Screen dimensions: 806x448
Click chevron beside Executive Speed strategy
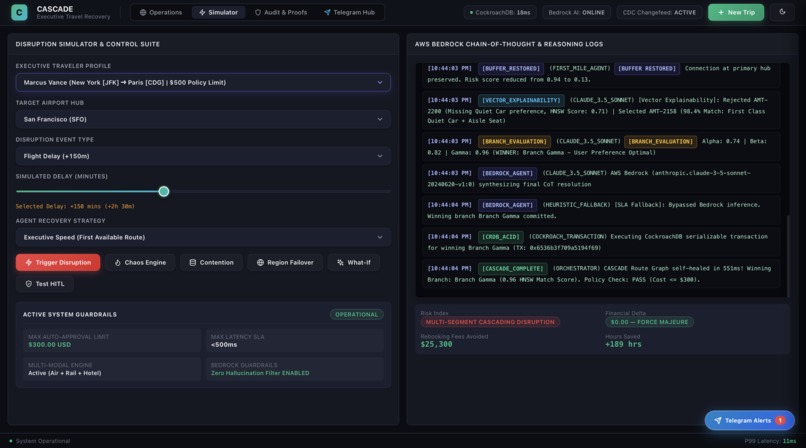380,237
